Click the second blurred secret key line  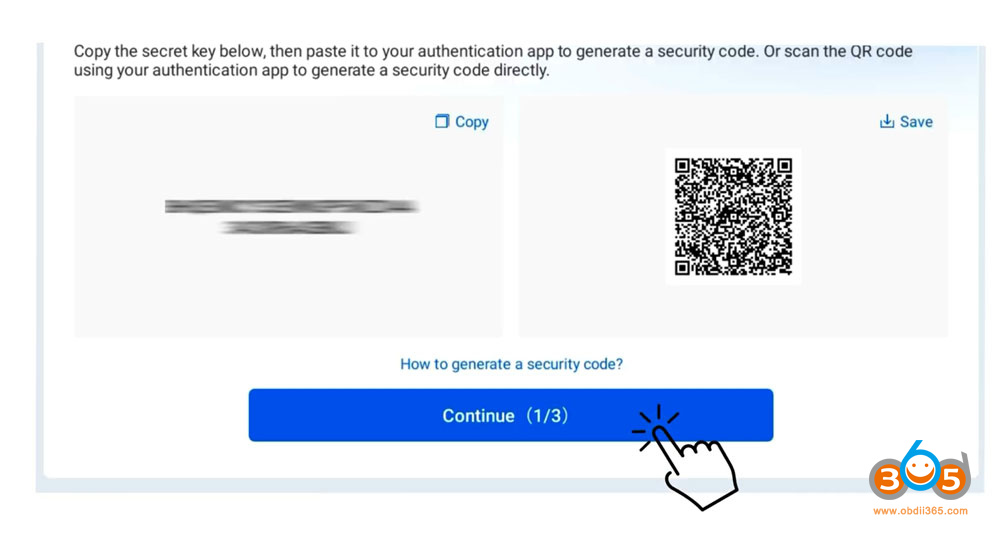pos(289,228)
